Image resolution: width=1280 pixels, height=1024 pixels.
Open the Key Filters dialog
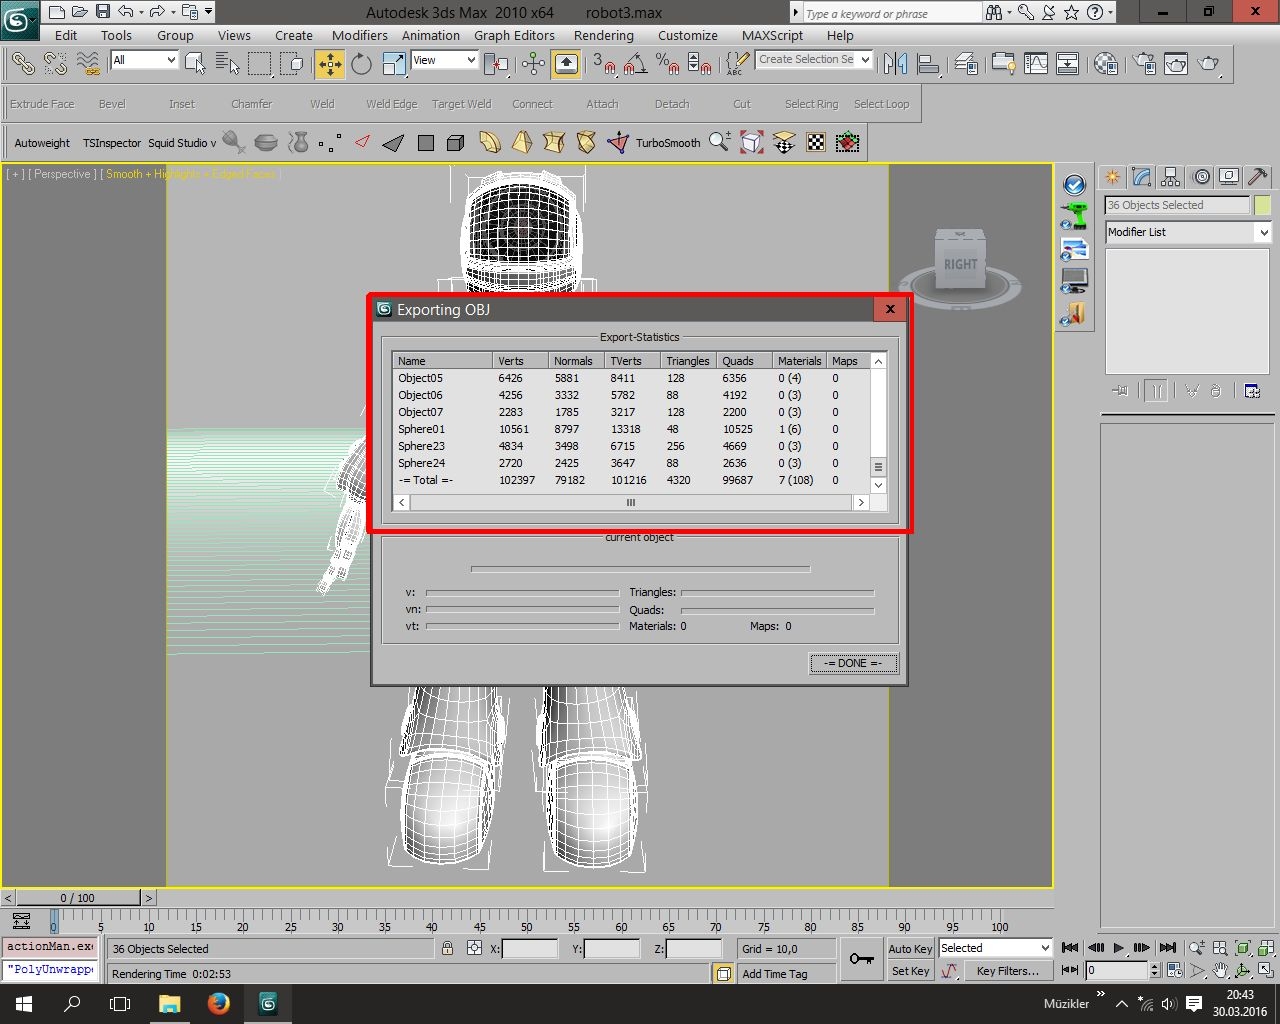click(x=1007, y=970)
